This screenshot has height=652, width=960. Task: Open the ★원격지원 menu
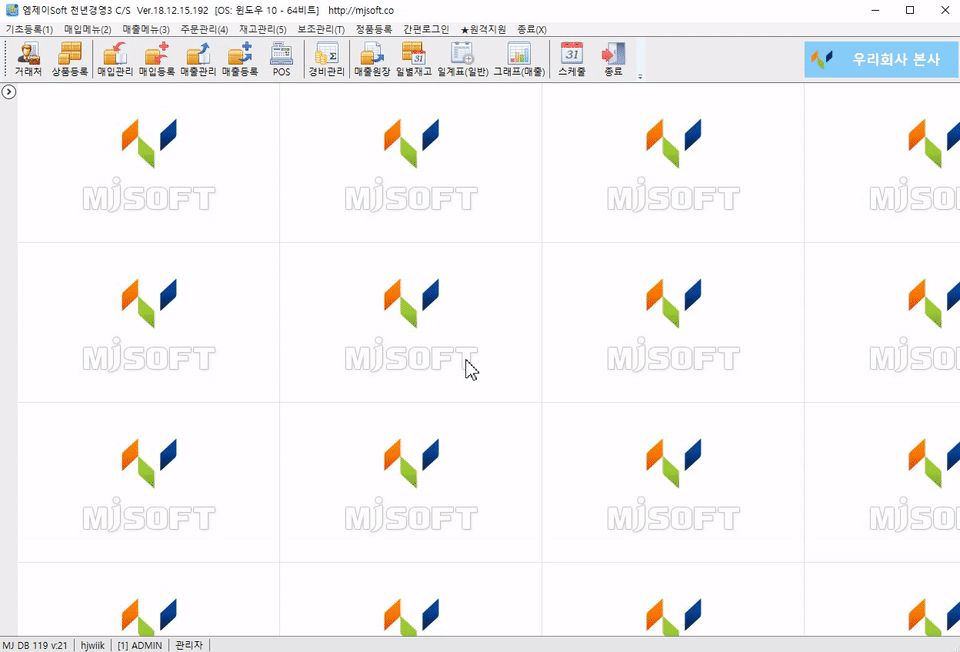point(484,29)
